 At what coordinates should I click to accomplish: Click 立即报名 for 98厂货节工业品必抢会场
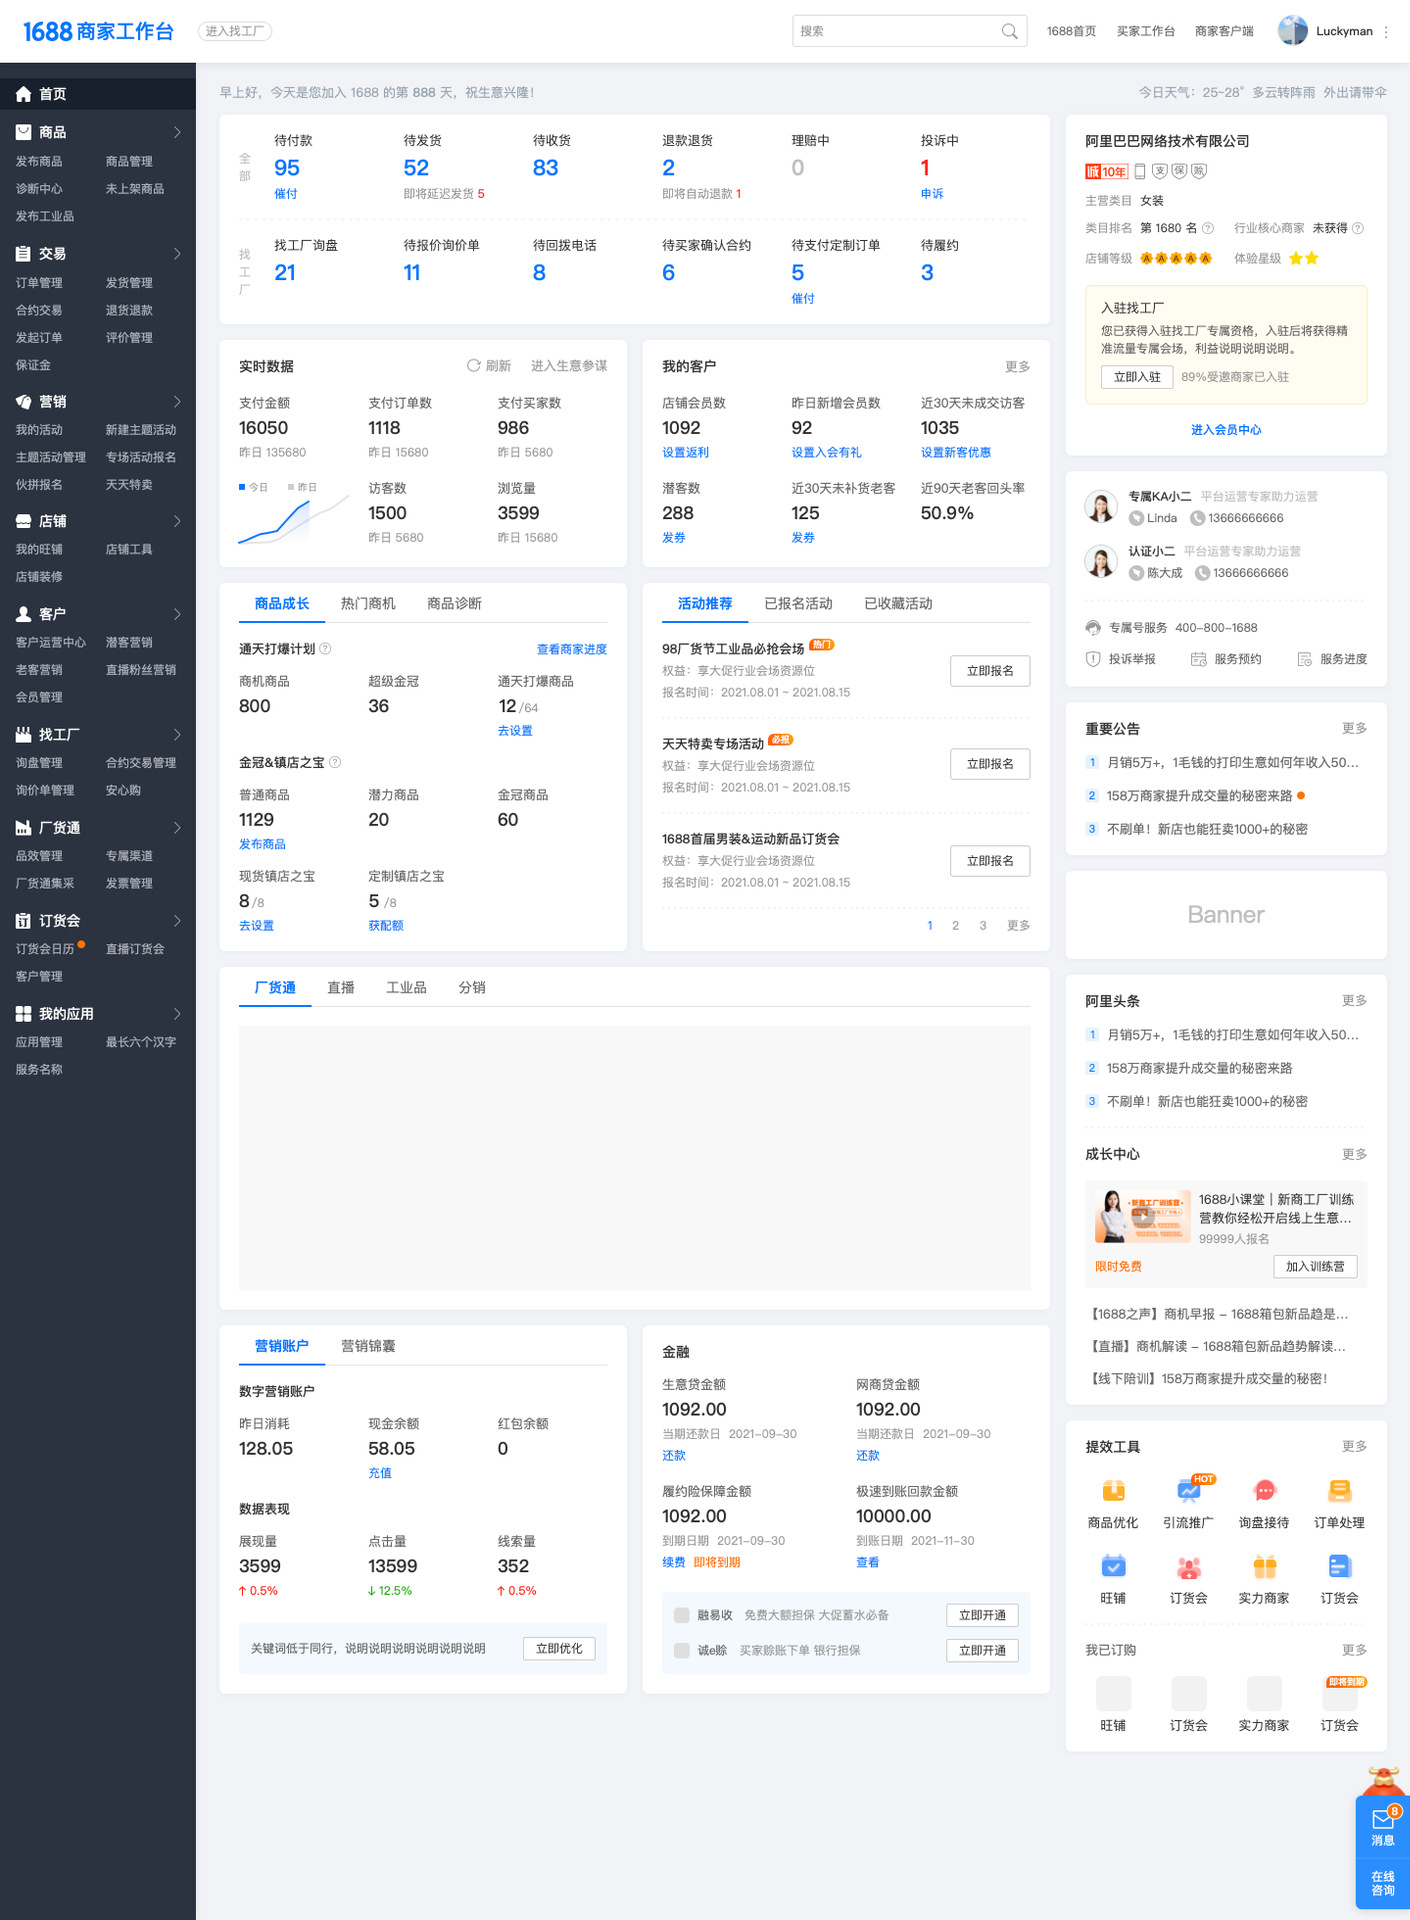click(x=990, y=671)
